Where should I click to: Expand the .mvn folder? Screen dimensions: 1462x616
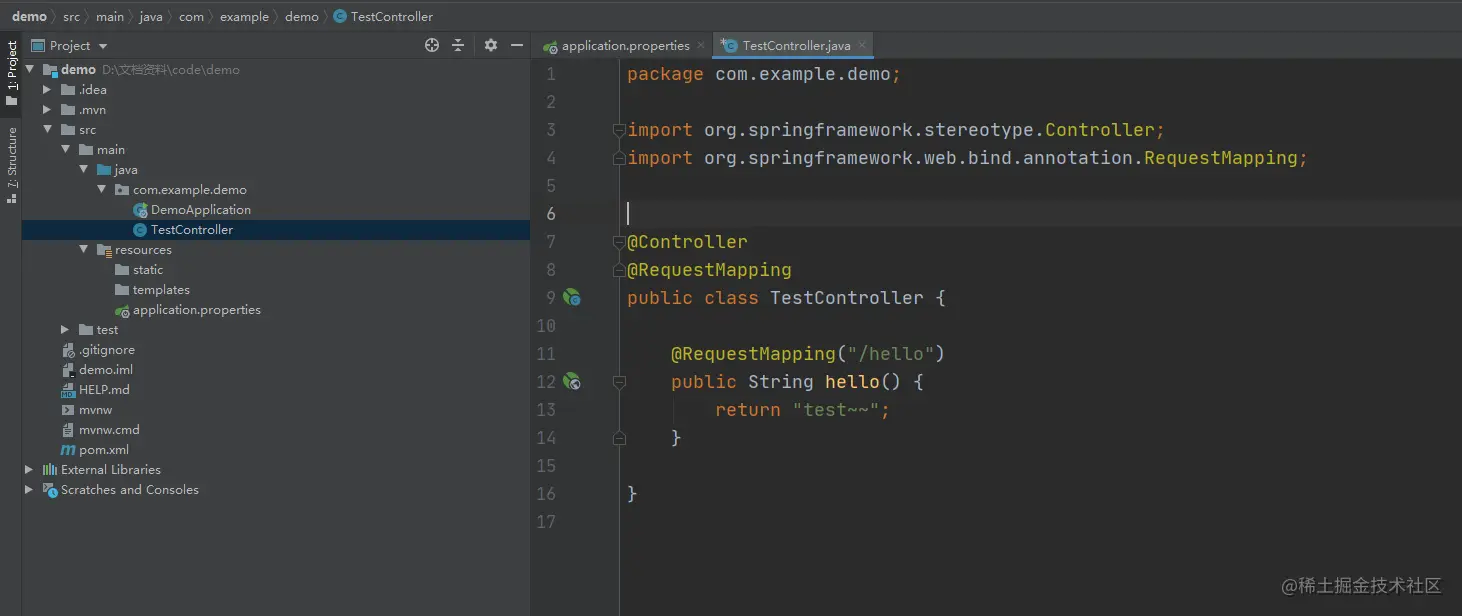pyautogui.click(x=47, y=110)
